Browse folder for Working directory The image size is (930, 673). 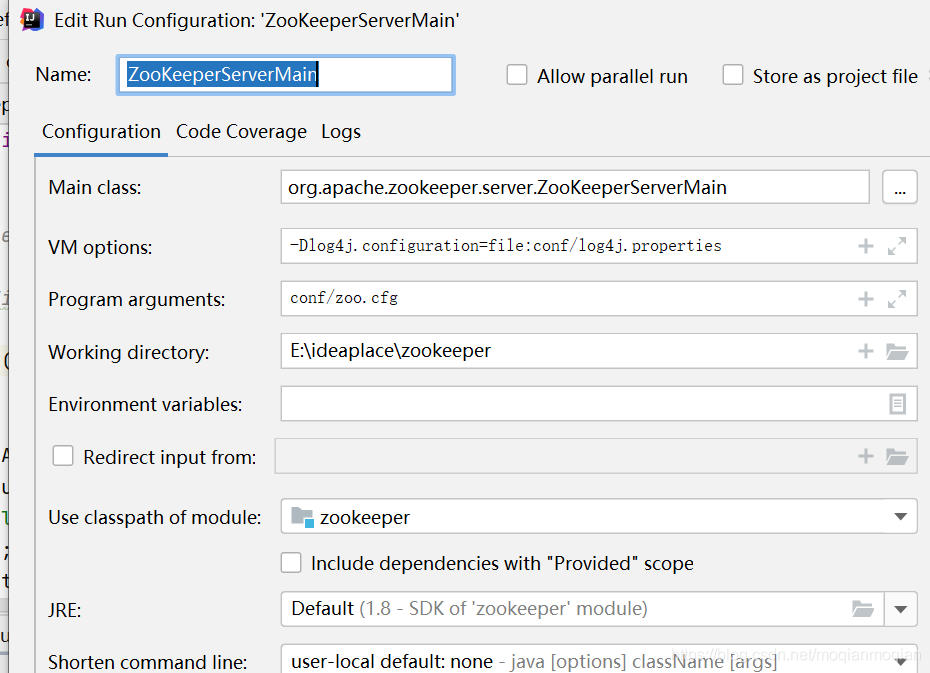(x=897, y=352)
